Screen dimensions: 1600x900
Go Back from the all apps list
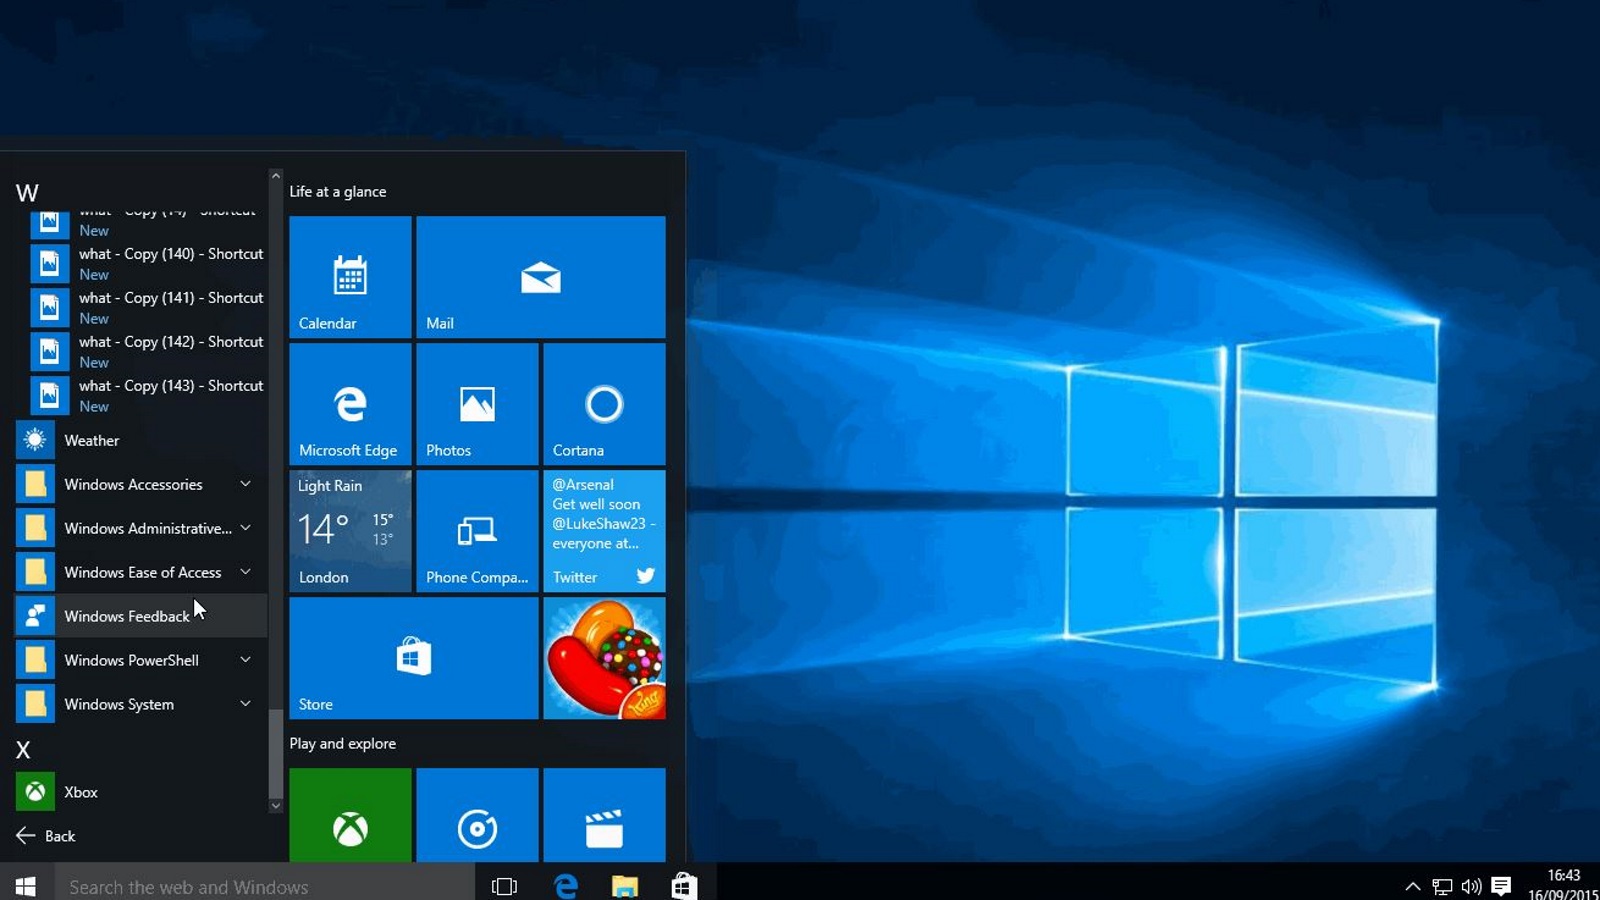point(46,836)
